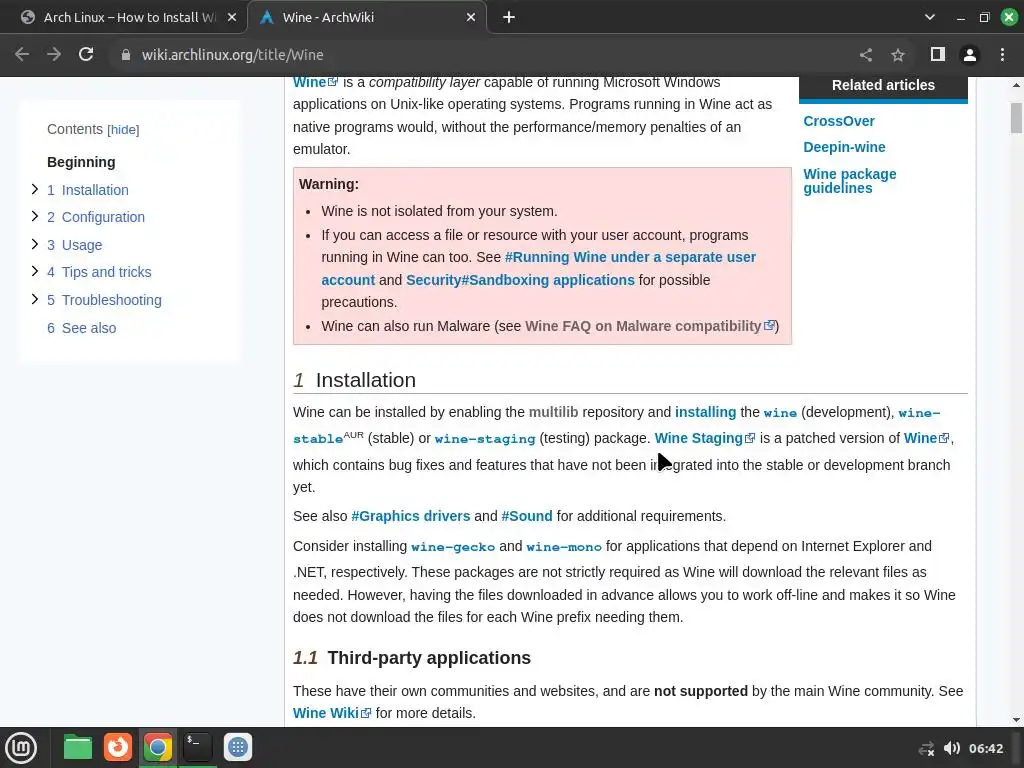The image size is (1024, 768).
Task: Open the wine-mono package link
Action: point(564,547)
